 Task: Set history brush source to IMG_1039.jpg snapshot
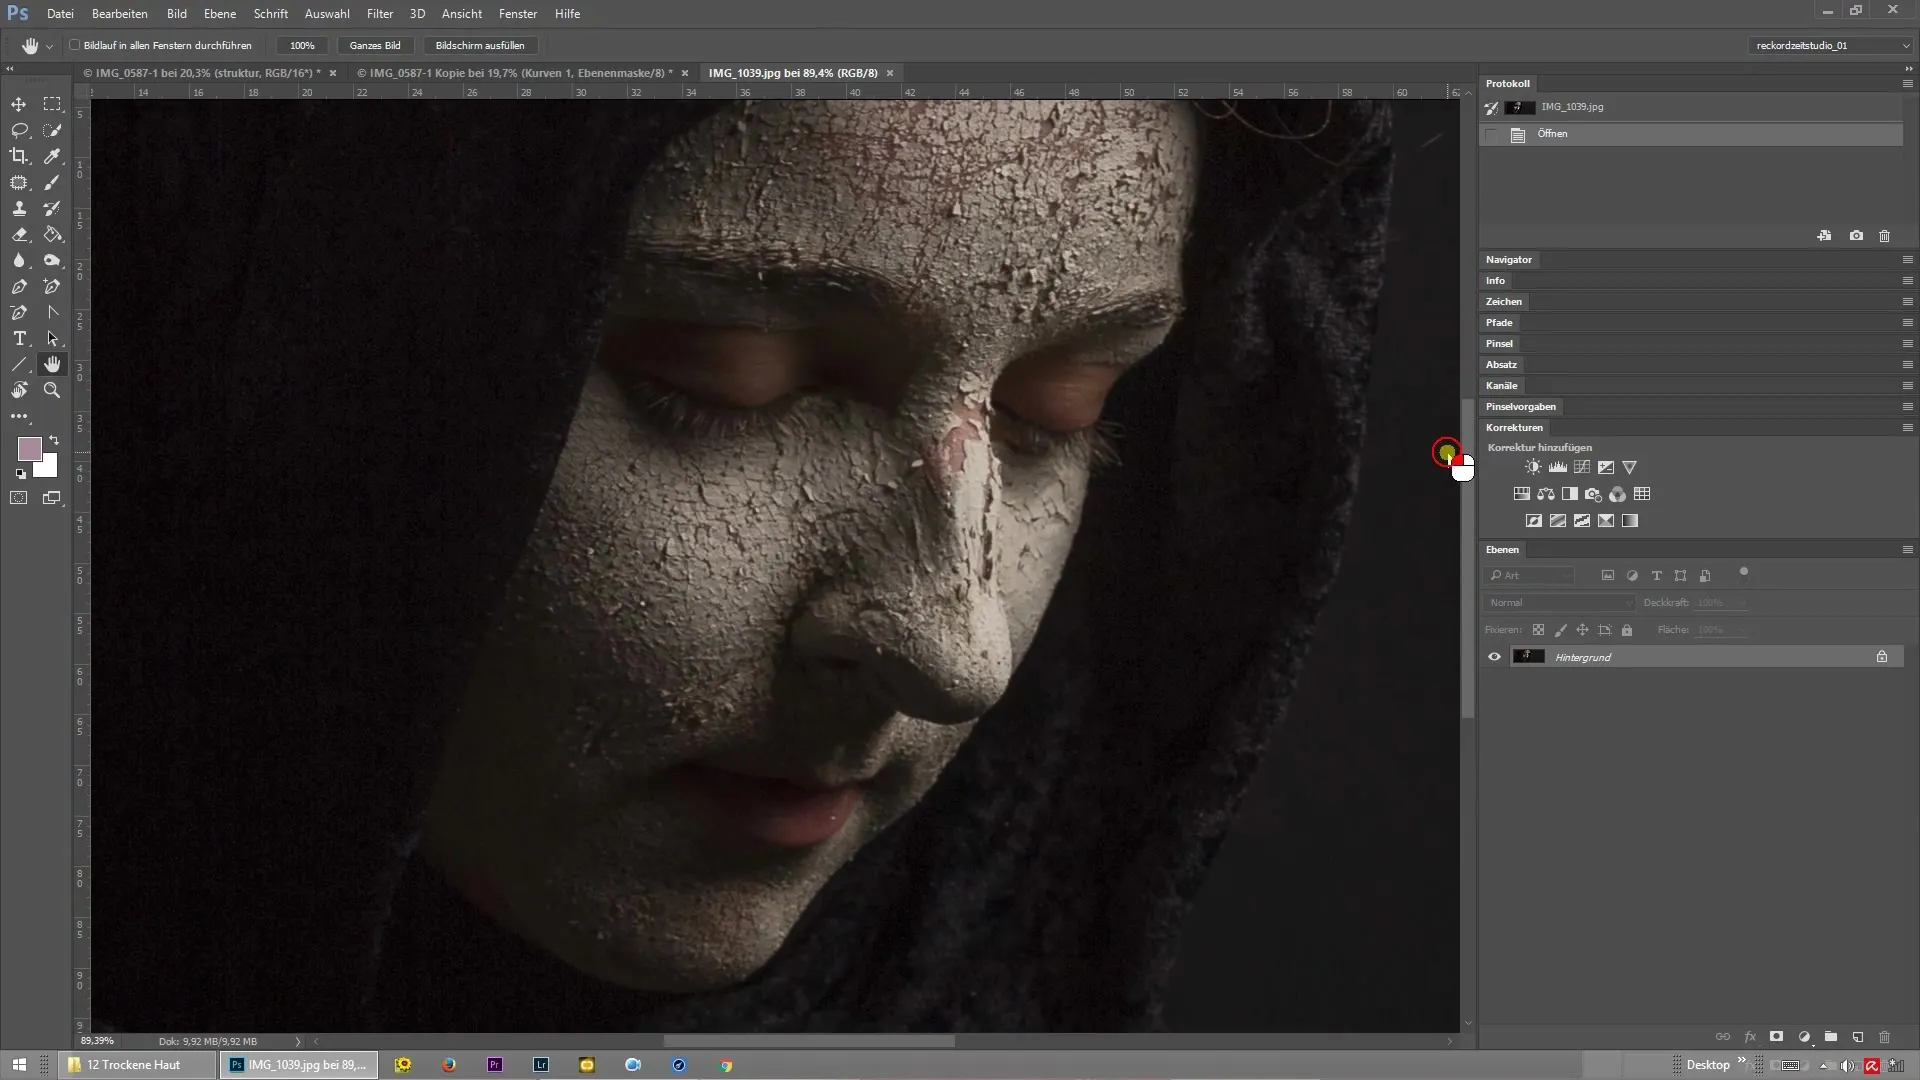tap(1491, 107)
